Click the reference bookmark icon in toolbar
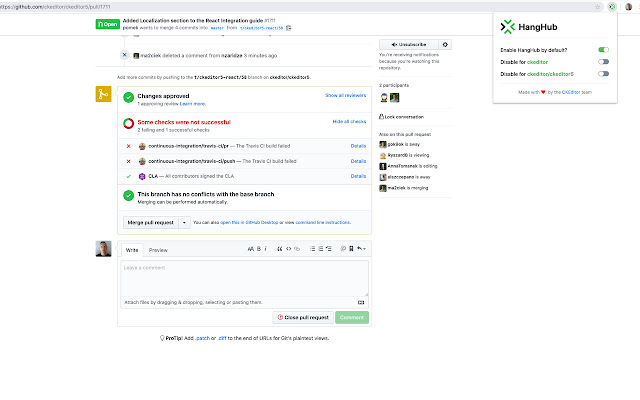 (351, 249)
